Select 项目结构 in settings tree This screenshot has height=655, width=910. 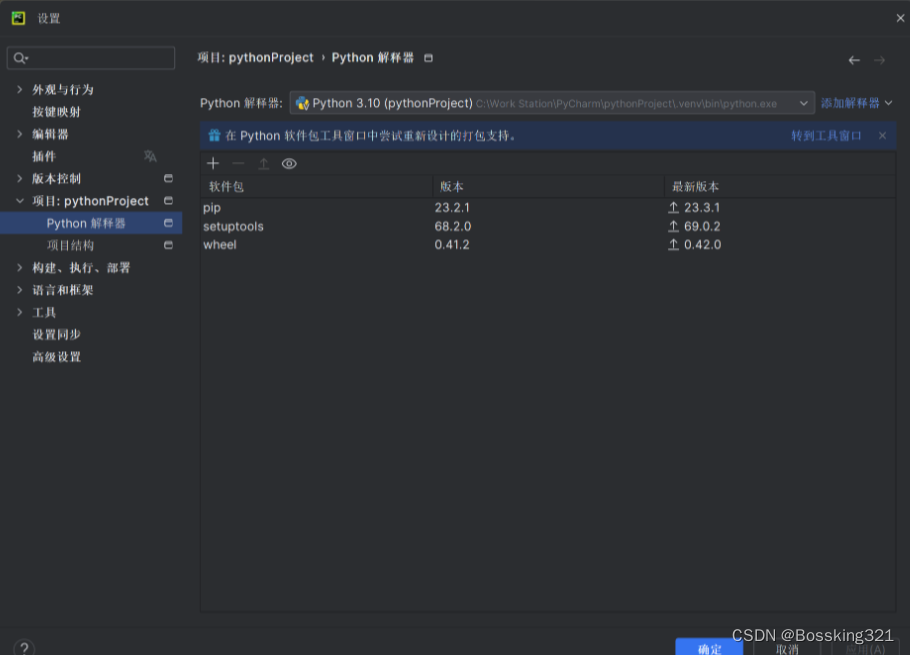(70, 245)
